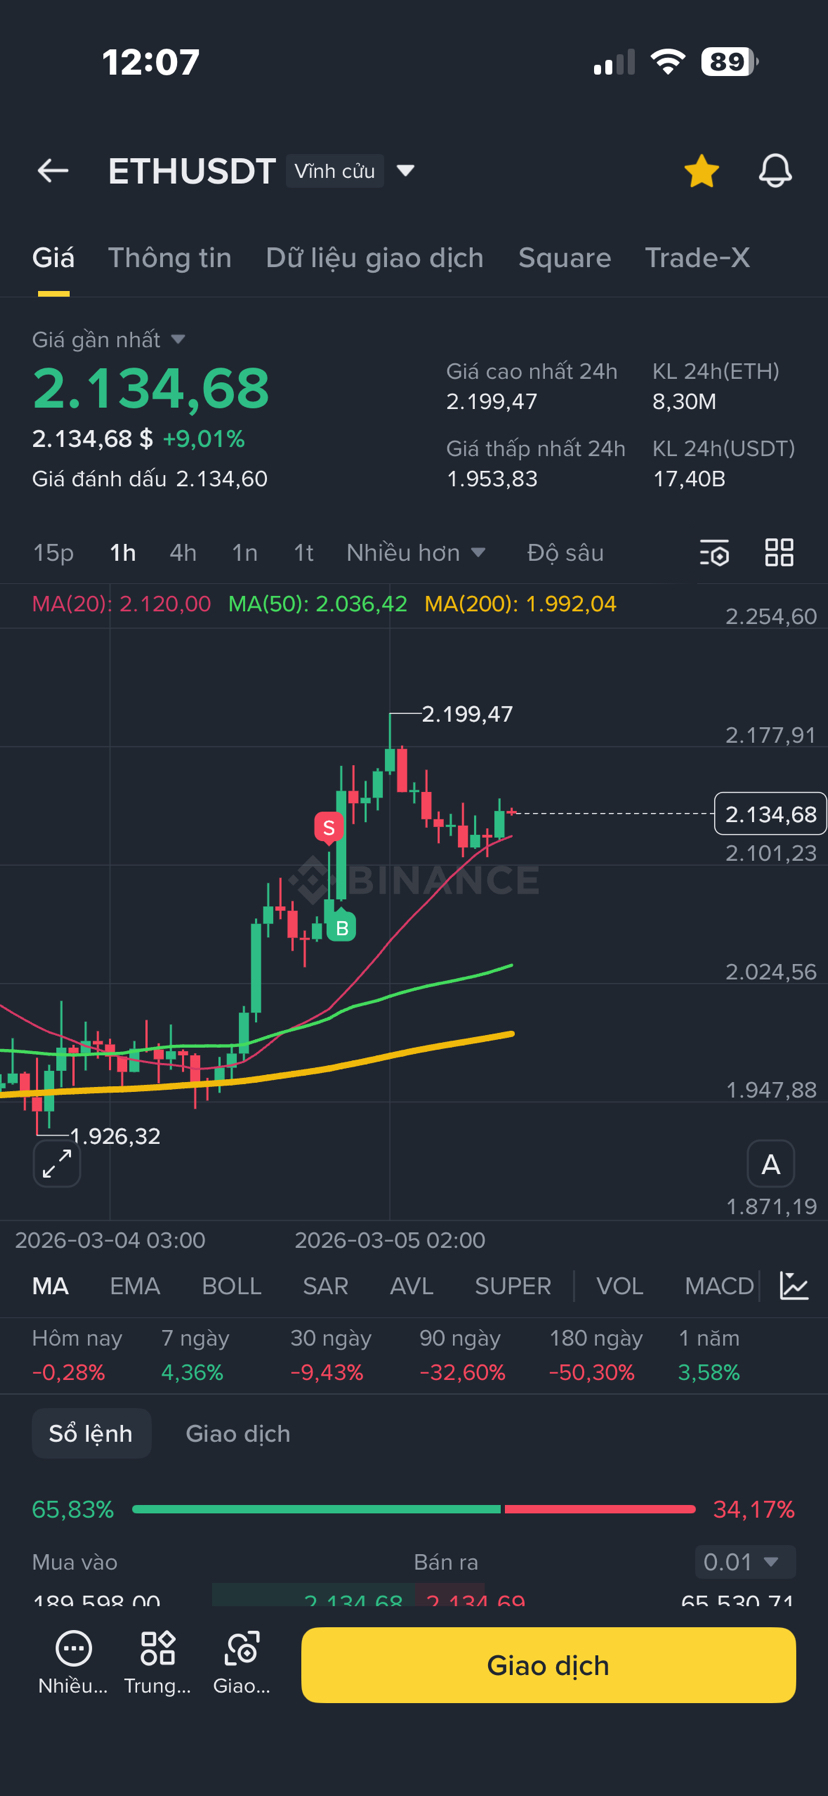
Task: Tap 180 ngày -50,30% performance
Action: pyautogui.click(x=595, y=1355)
